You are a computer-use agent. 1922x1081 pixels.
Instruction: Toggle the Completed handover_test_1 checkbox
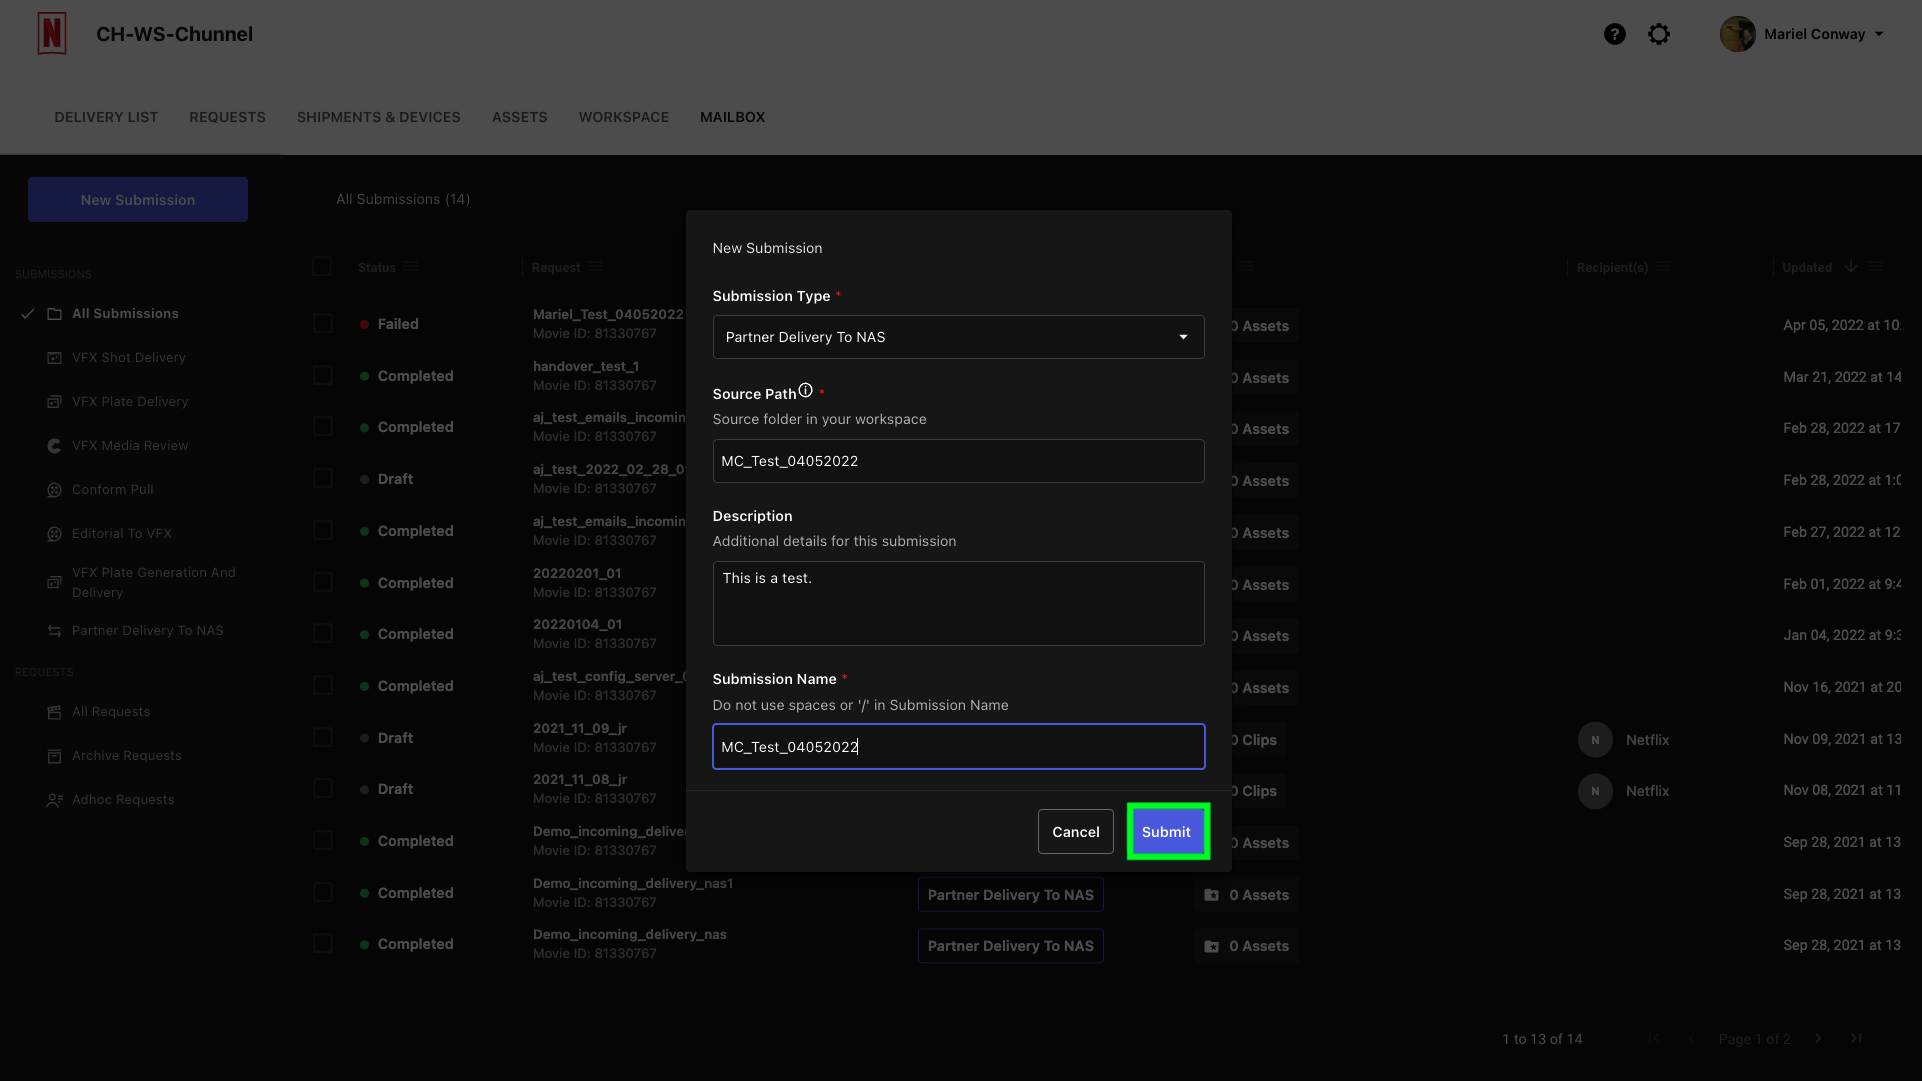(321, 376)
